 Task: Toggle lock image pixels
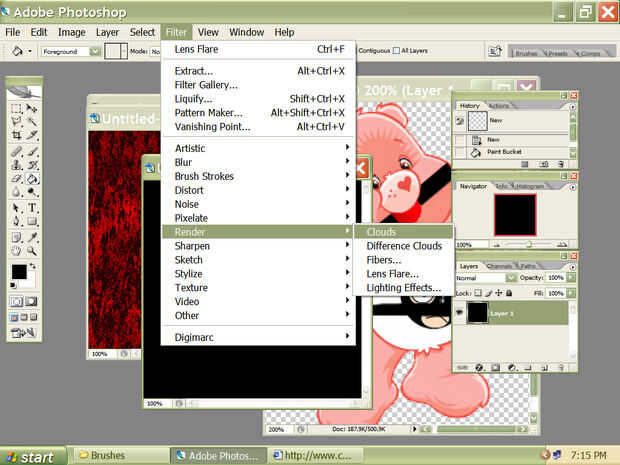(x=489, y=293)
